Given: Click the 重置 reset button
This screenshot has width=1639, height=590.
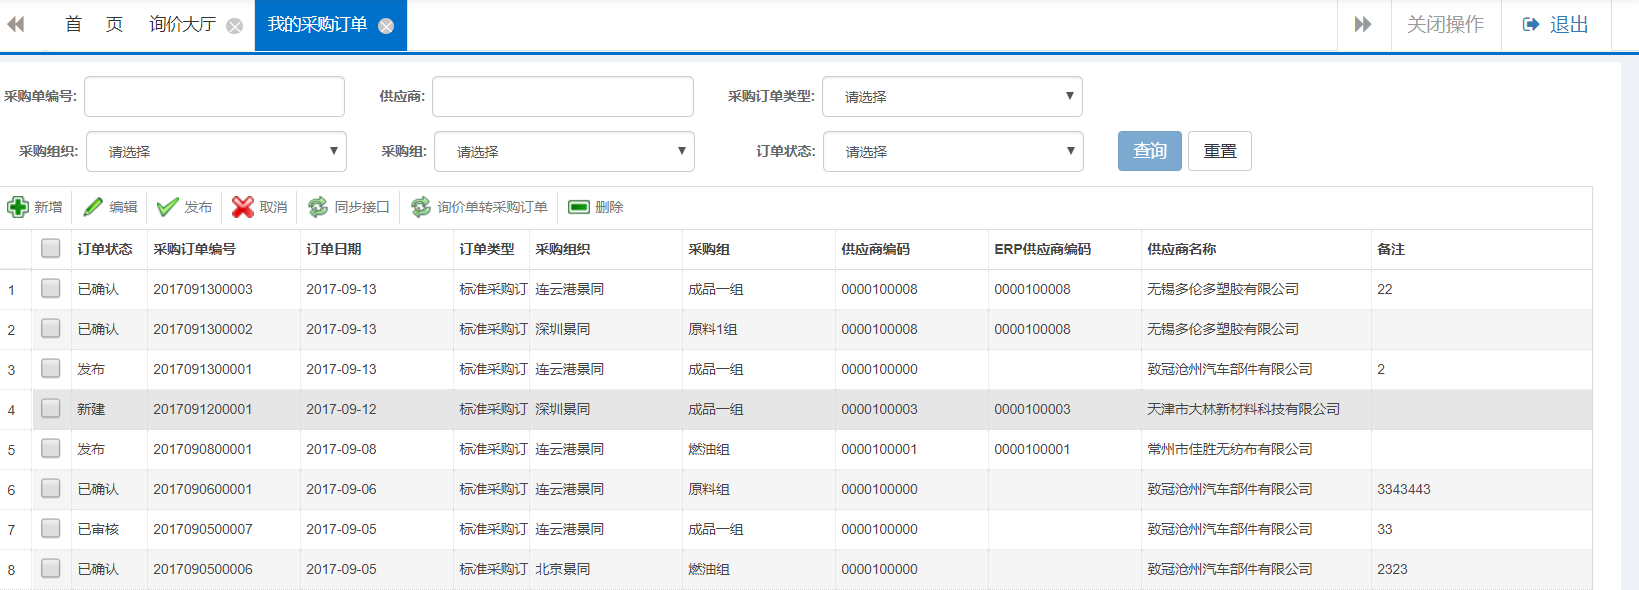Looking at the screenshot, I should (x=1220, y=151).
